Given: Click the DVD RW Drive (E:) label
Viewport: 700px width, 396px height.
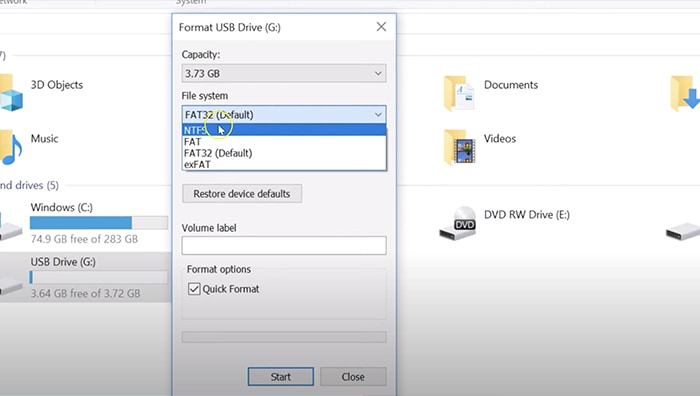Looking at the screenshot, I should (527, 215).
